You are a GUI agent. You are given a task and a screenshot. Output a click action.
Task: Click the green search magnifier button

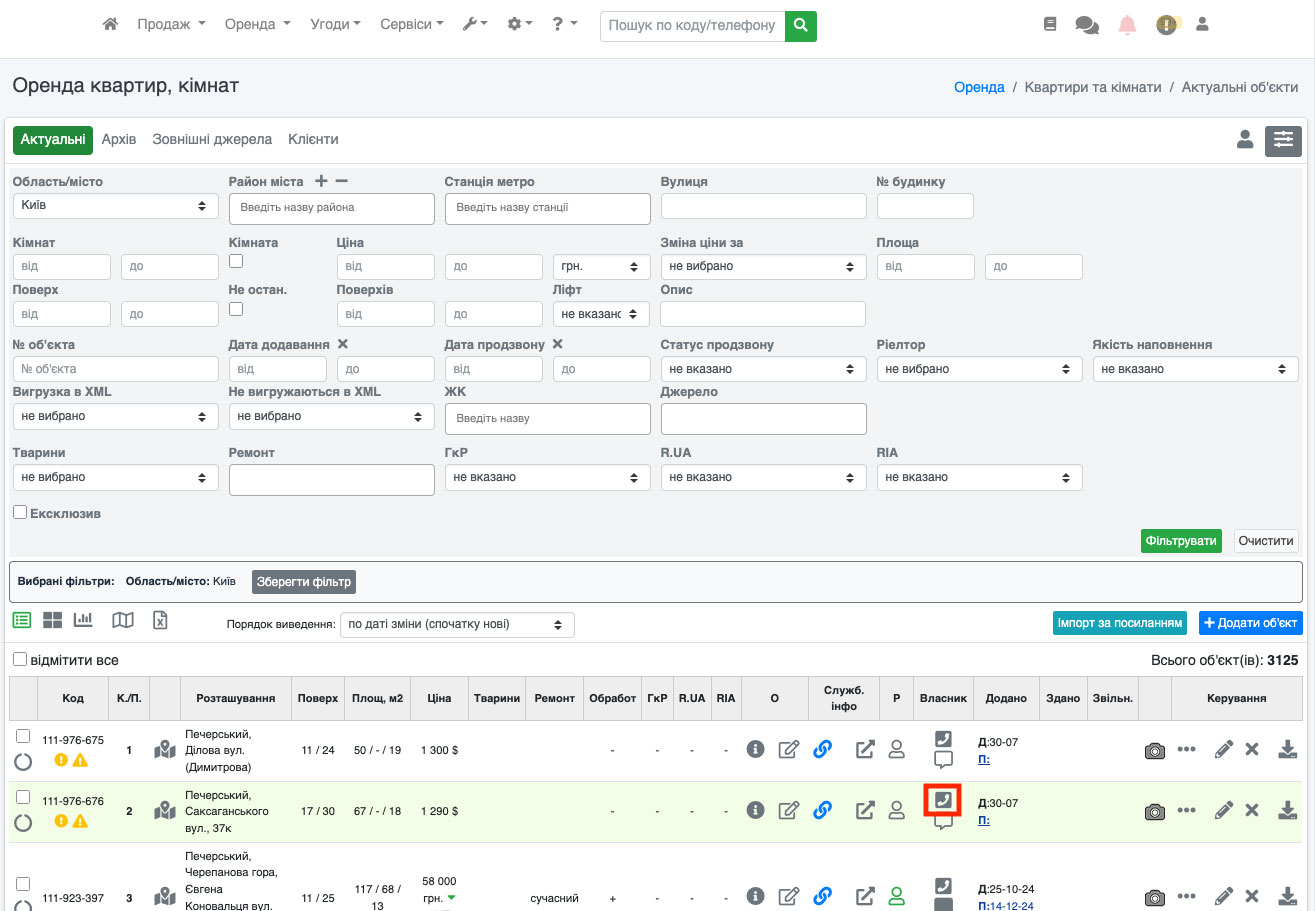800,25
